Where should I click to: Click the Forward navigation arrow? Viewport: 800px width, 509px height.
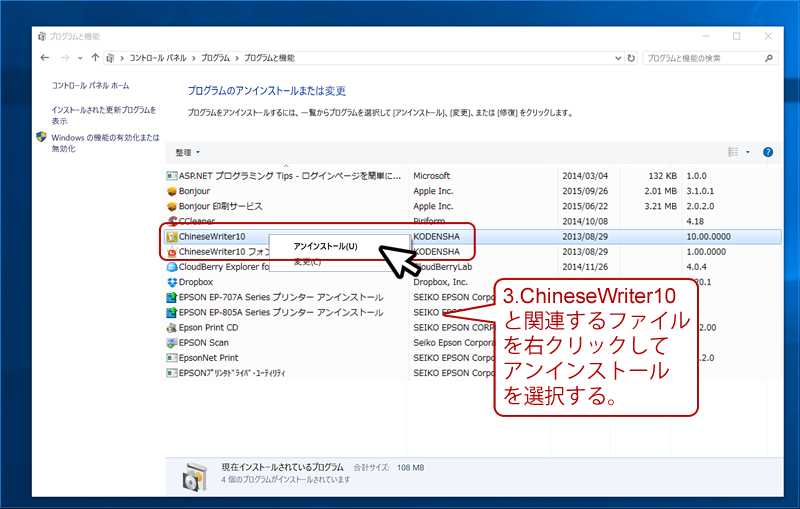pos(65,58)
